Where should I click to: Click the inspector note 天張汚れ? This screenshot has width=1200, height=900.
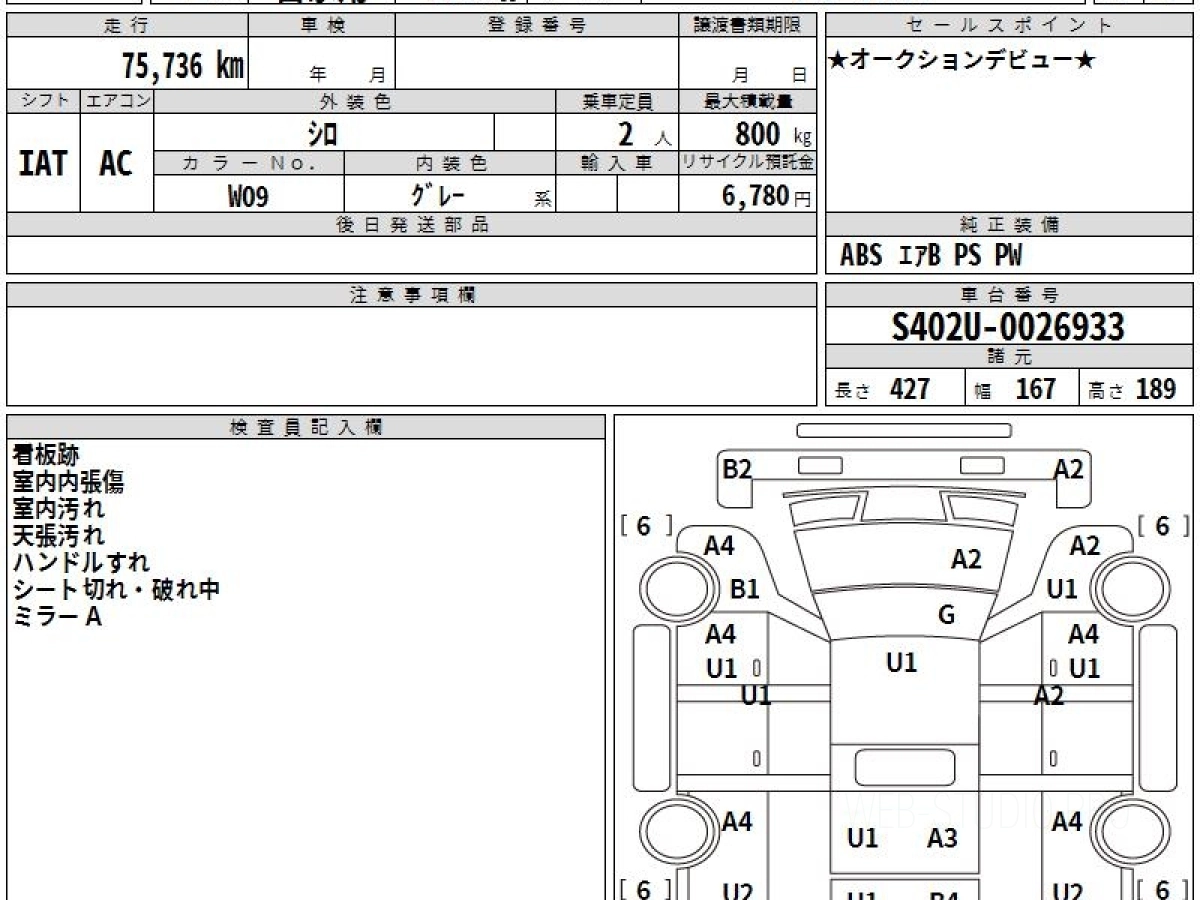click(58, 536)
